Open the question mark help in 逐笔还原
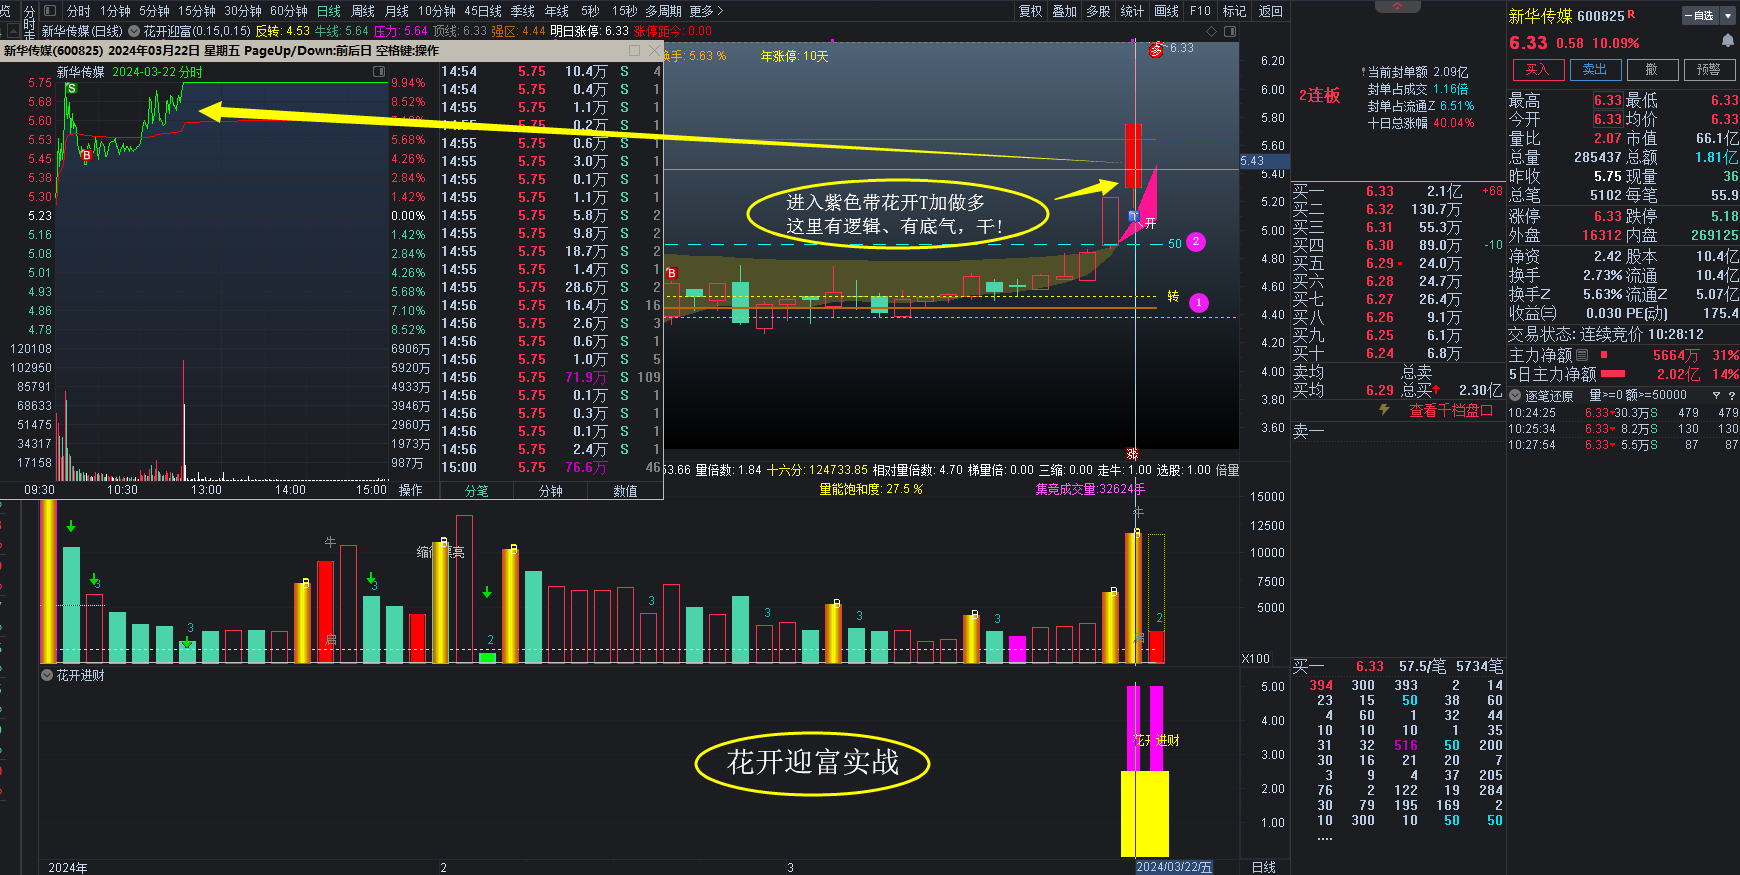 1731,396
